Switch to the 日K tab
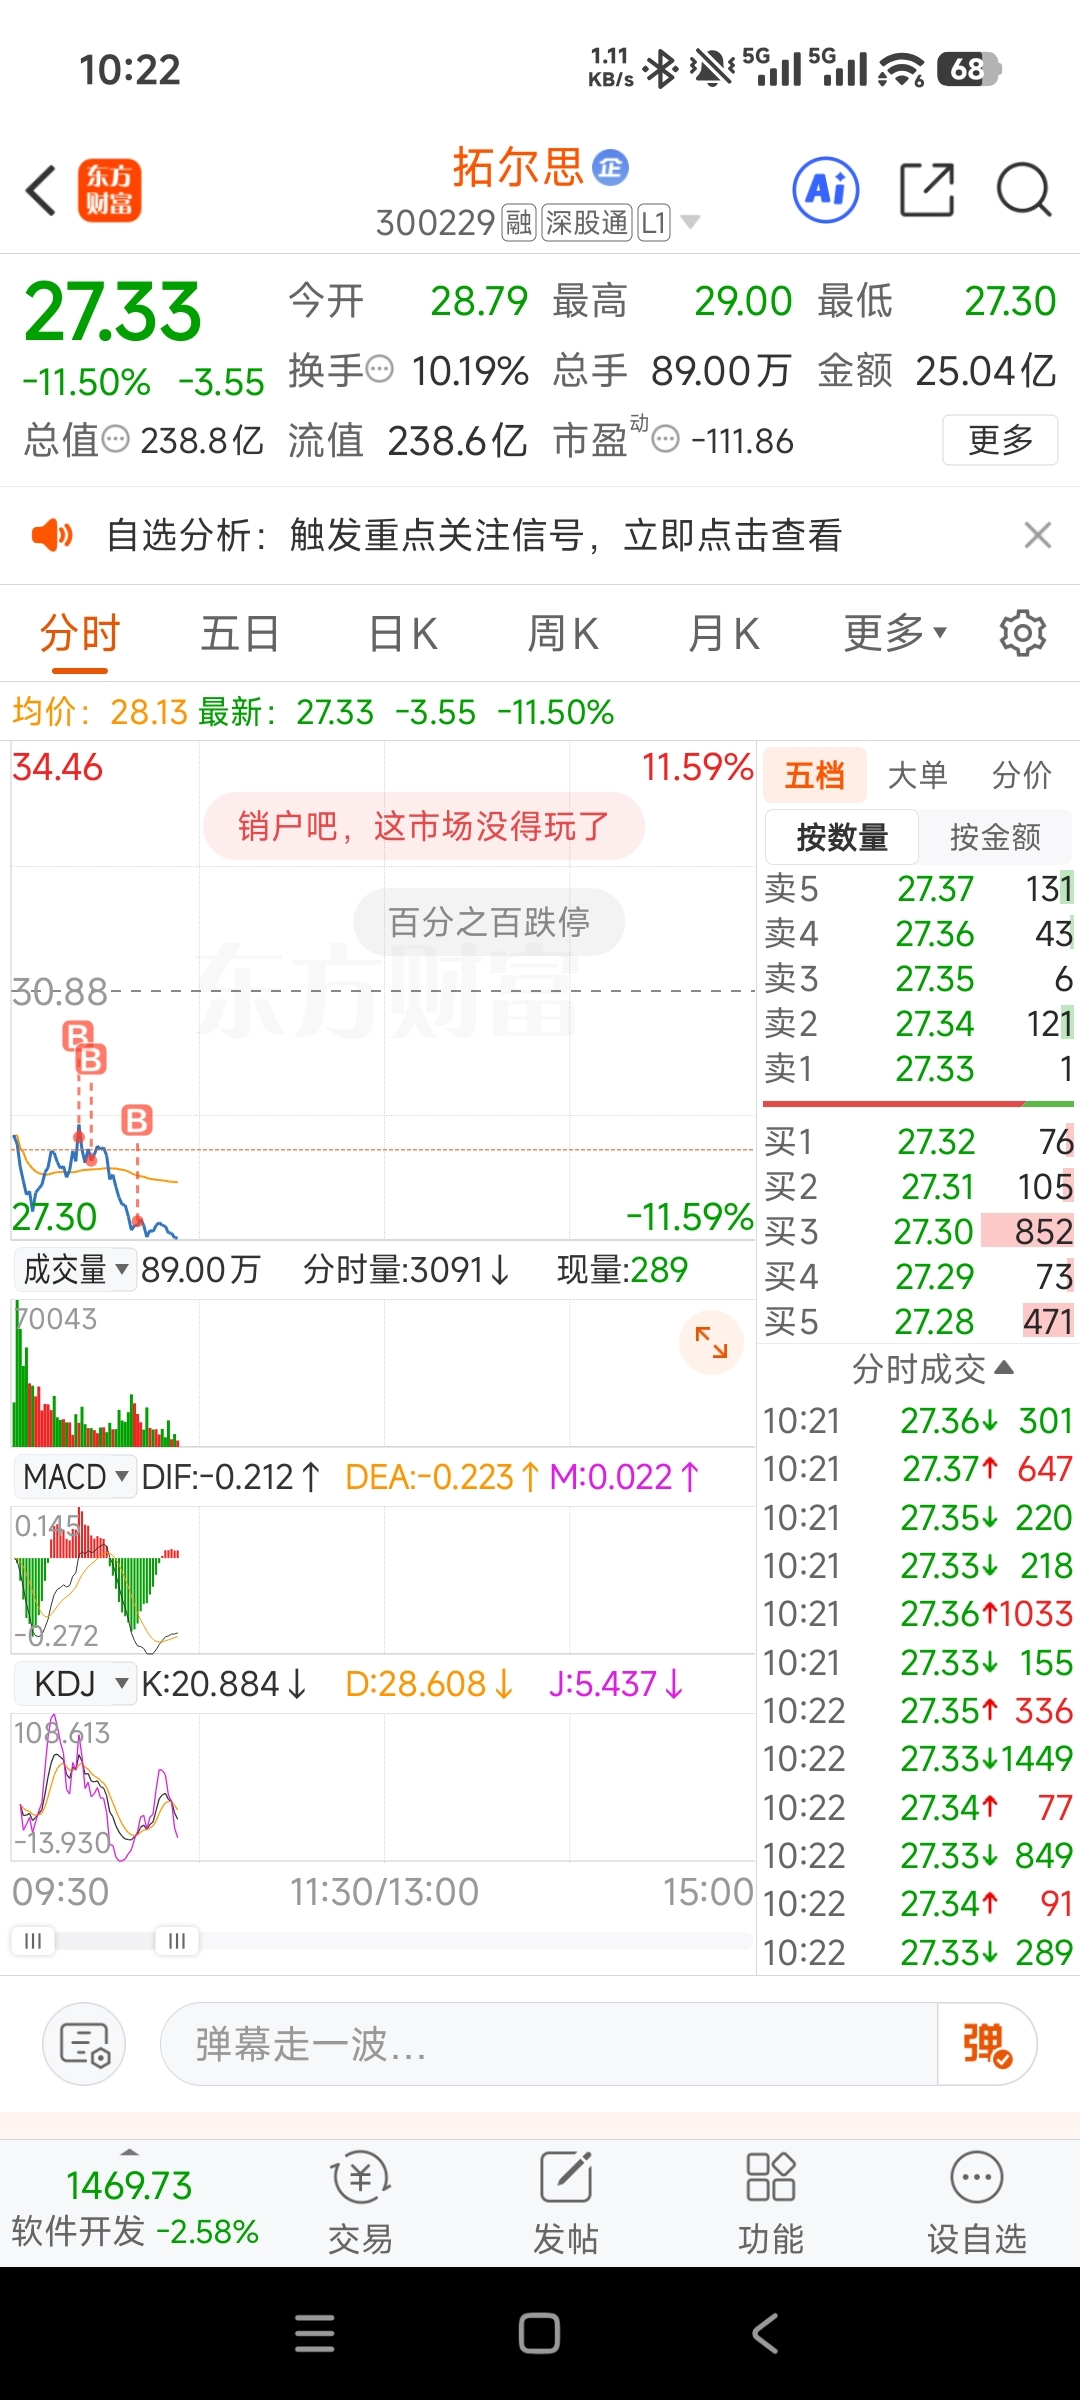Viewport: 1080px width, 2400px height. coord(403,633)
